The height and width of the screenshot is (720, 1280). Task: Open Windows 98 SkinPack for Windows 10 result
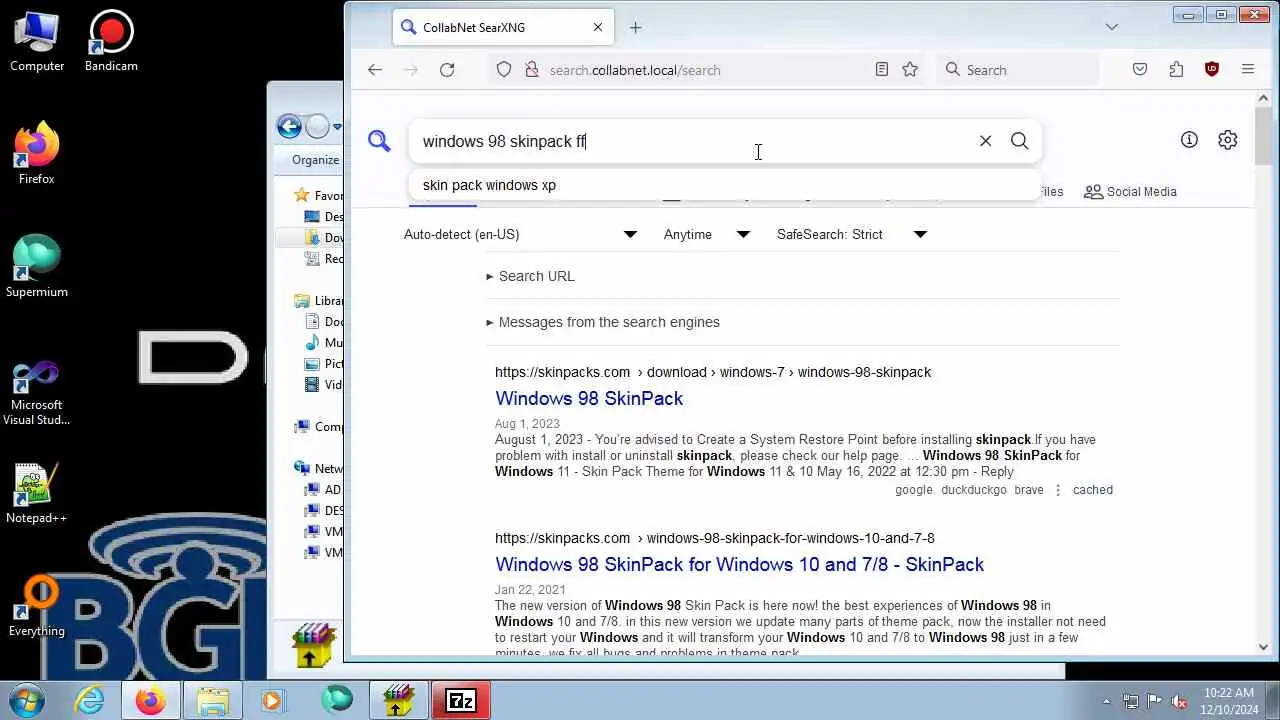pos(739,564)
